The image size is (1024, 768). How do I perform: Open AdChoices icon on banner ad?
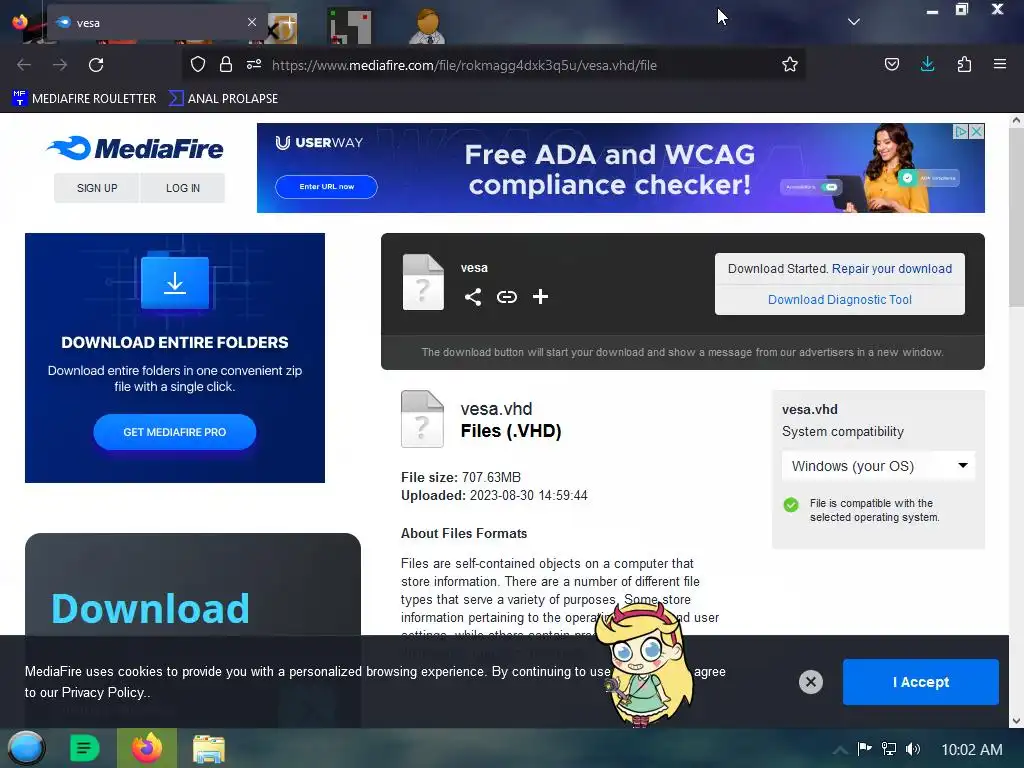(x=961, y=131)
